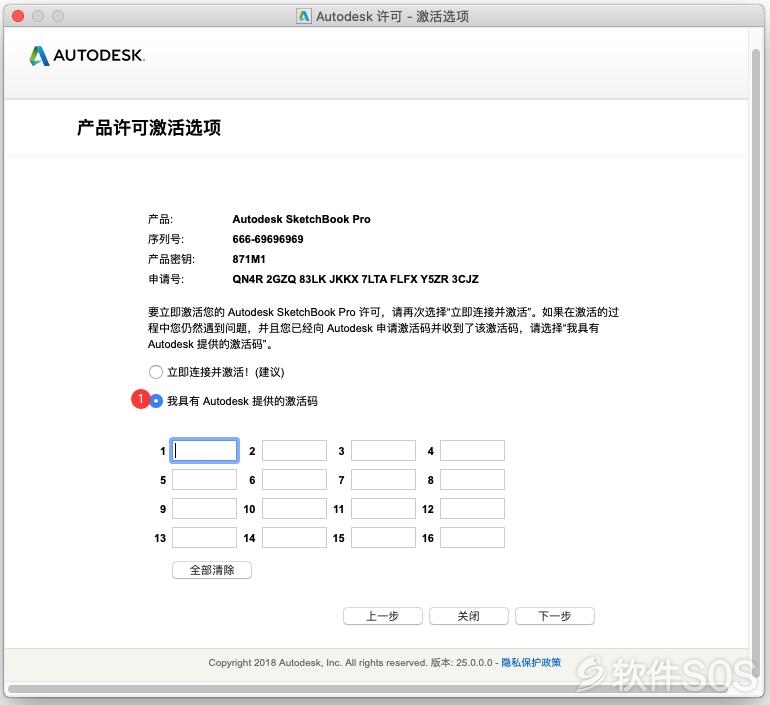The image size is (770, 705).
Task: Click activation code field 9
Action: [x=204, y=509]
